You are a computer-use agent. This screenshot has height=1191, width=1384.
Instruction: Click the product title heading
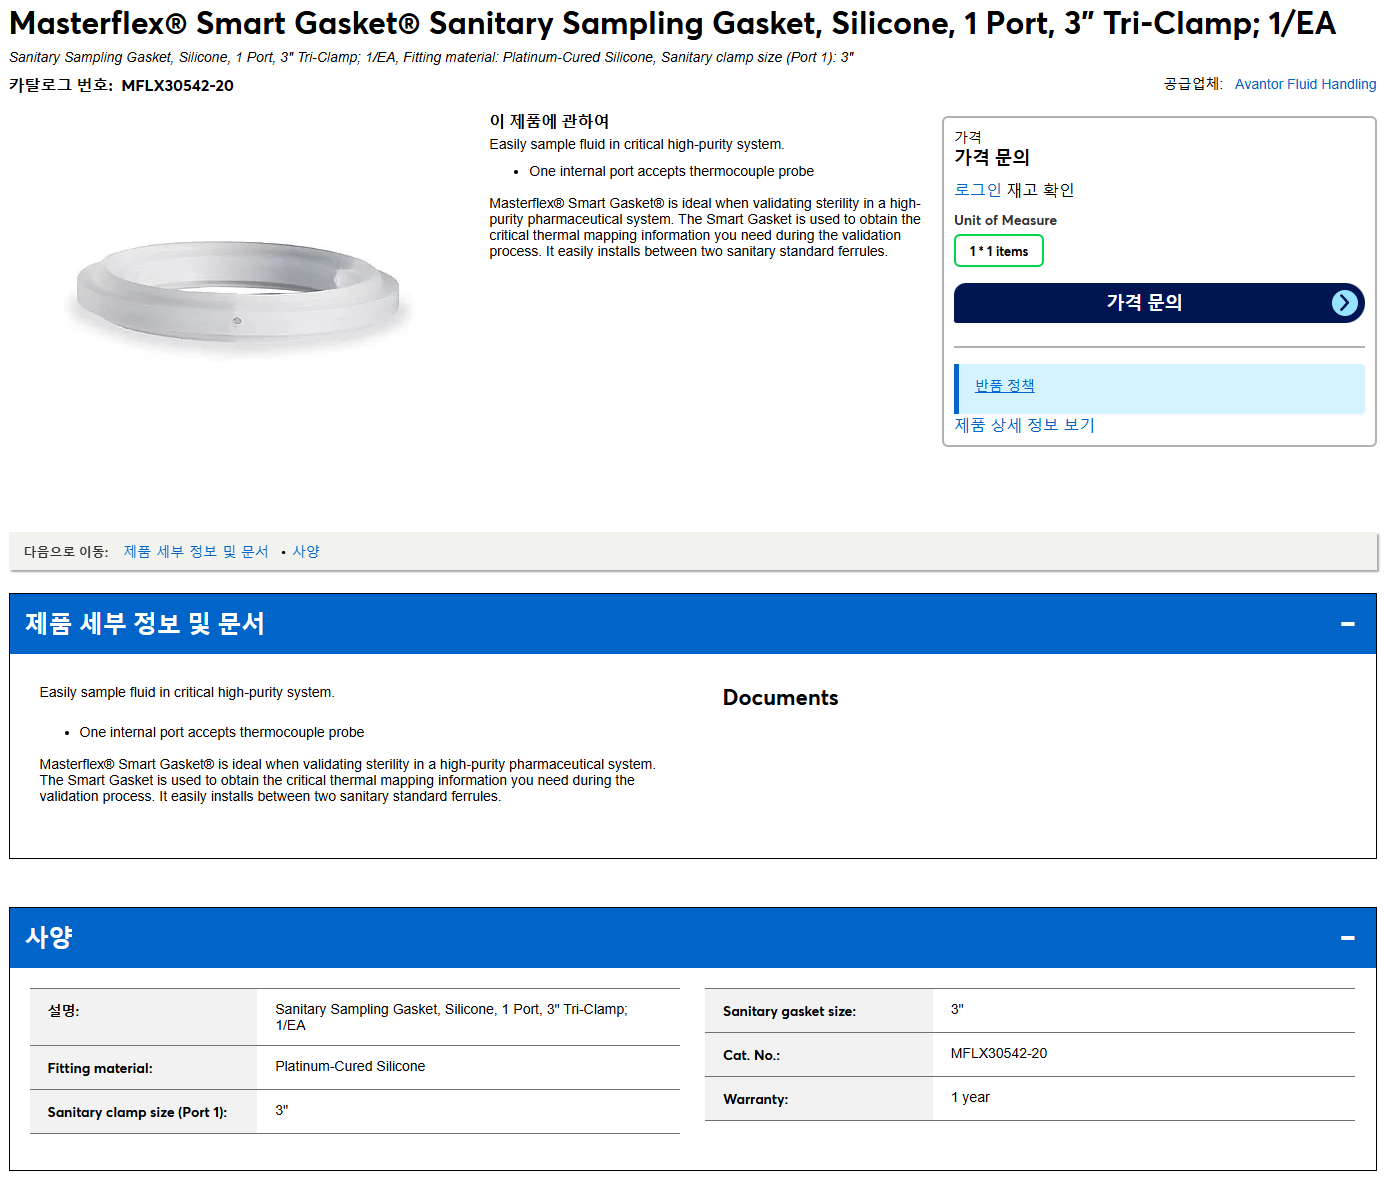coord(673,23)
